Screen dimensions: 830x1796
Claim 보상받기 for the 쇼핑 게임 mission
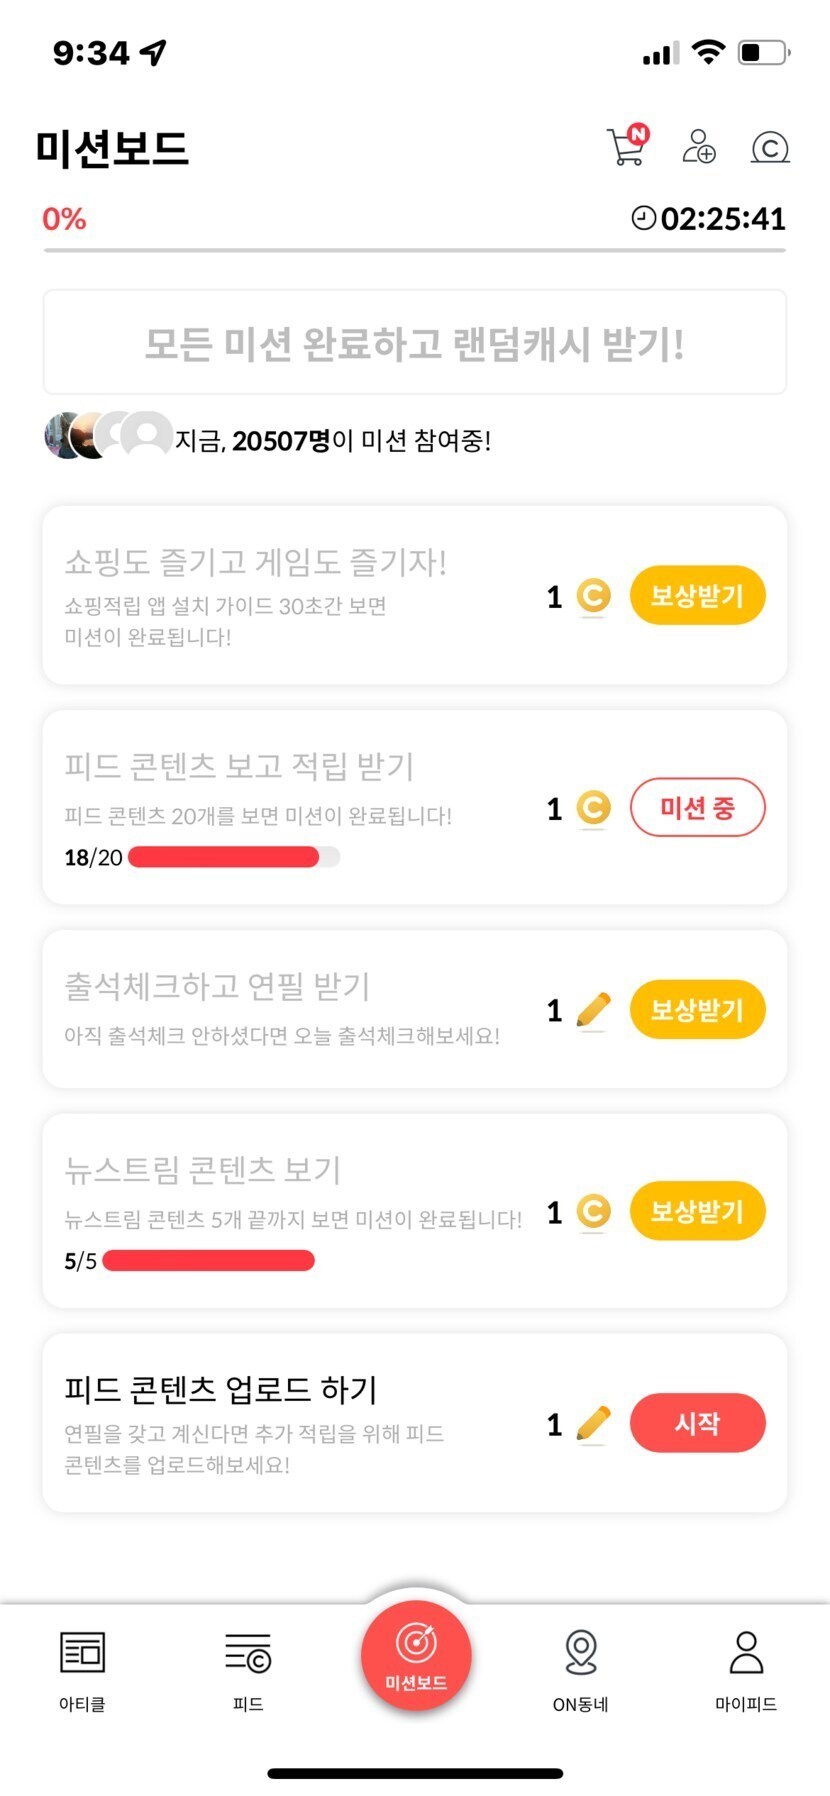pos(697,596)
